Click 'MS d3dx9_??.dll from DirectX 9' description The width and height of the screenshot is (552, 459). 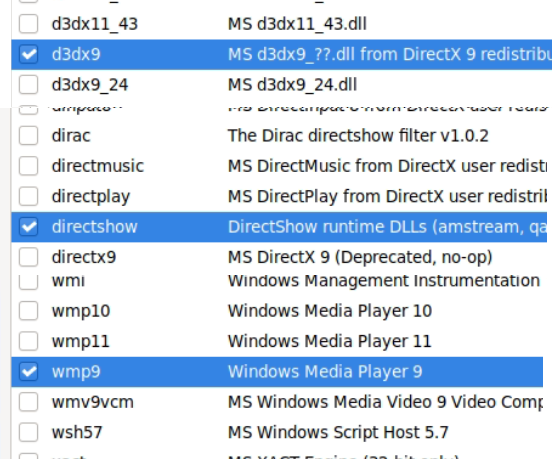click(390, 55)
